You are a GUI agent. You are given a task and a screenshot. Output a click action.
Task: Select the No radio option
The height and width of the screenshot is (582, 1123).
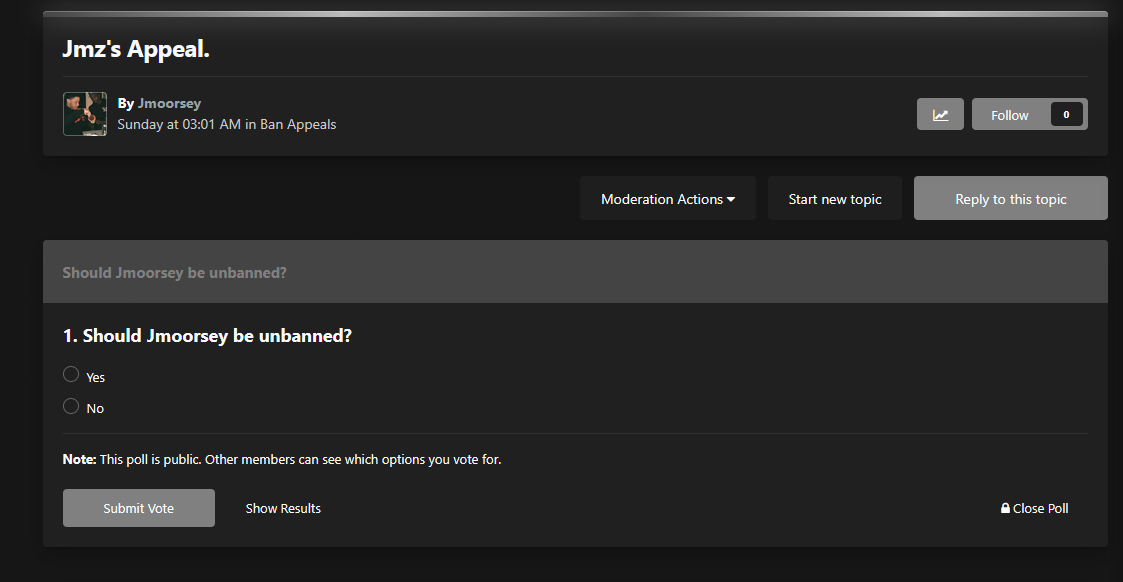coord(71,406)
